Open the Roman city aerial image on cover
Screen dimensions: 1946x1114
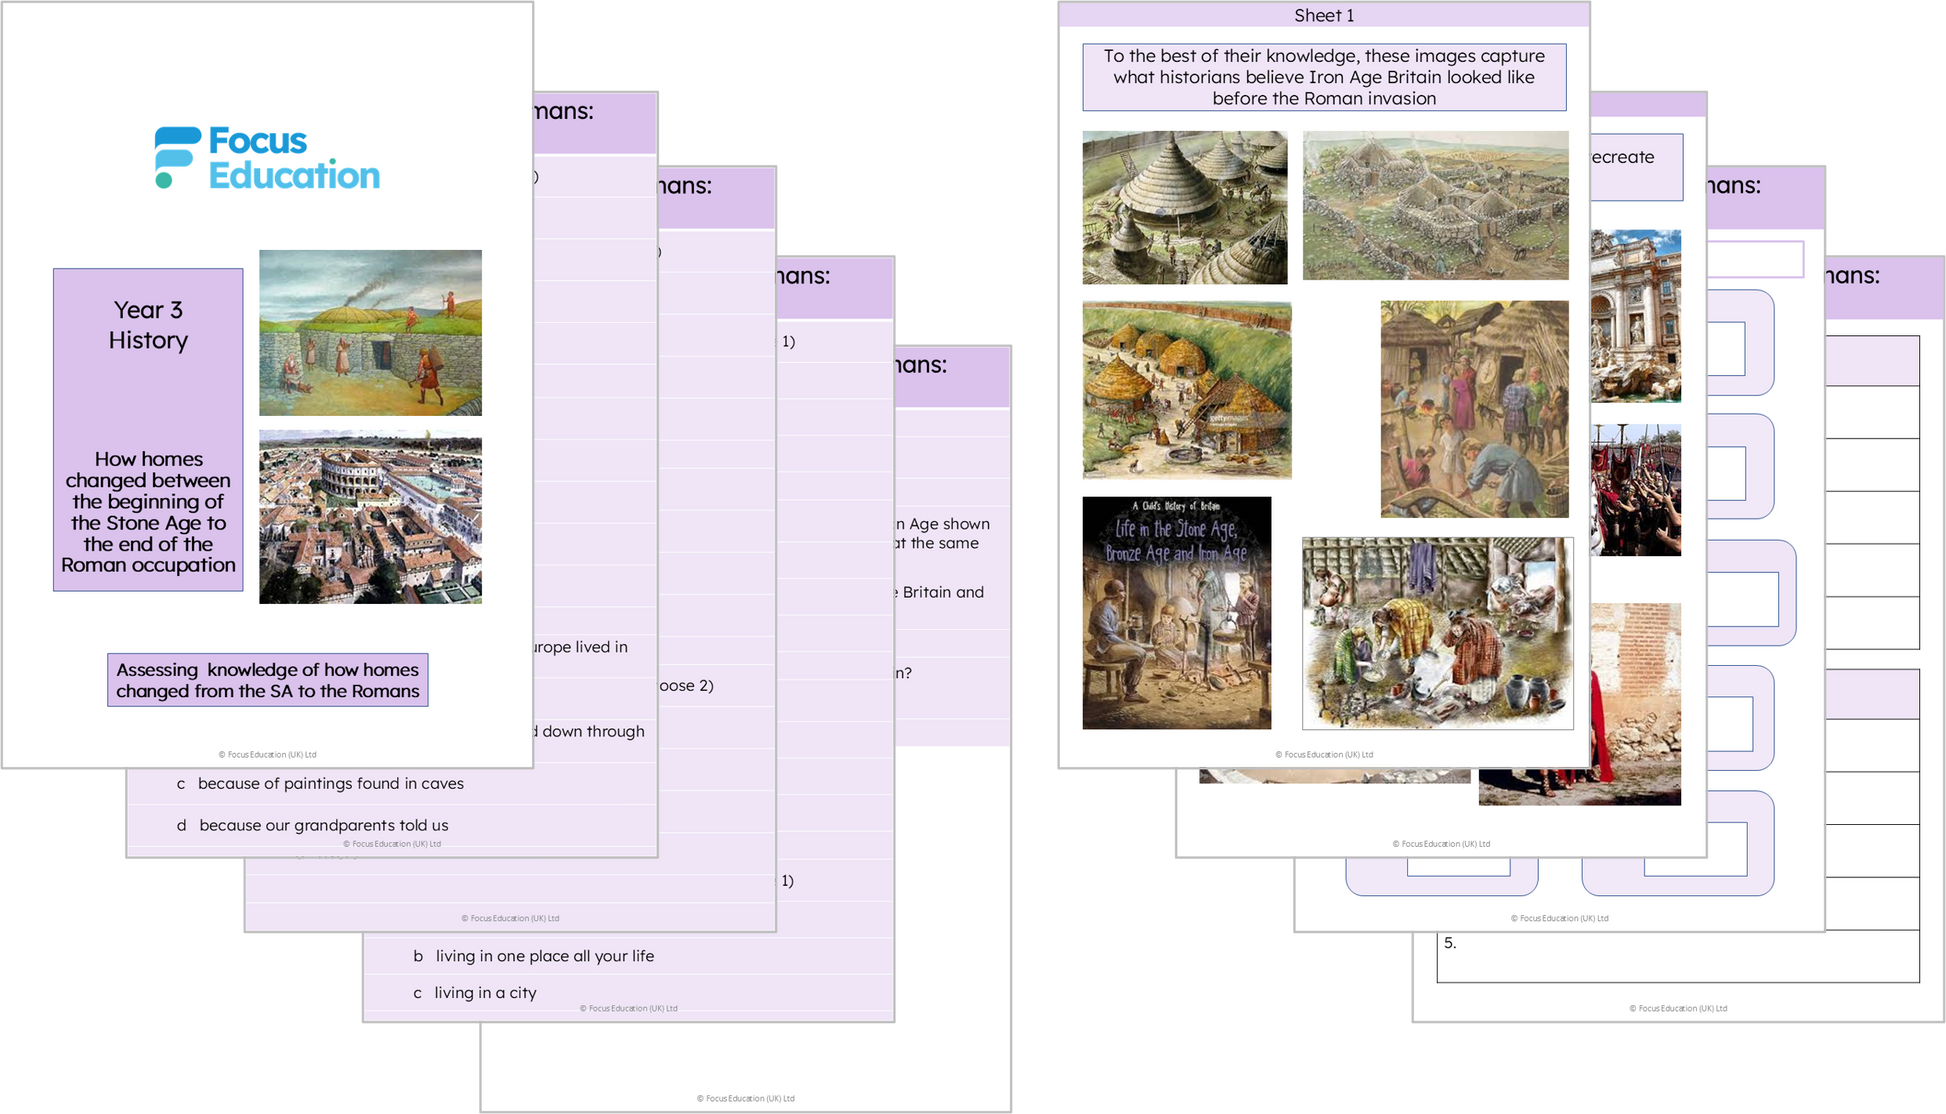coord(370,517)
